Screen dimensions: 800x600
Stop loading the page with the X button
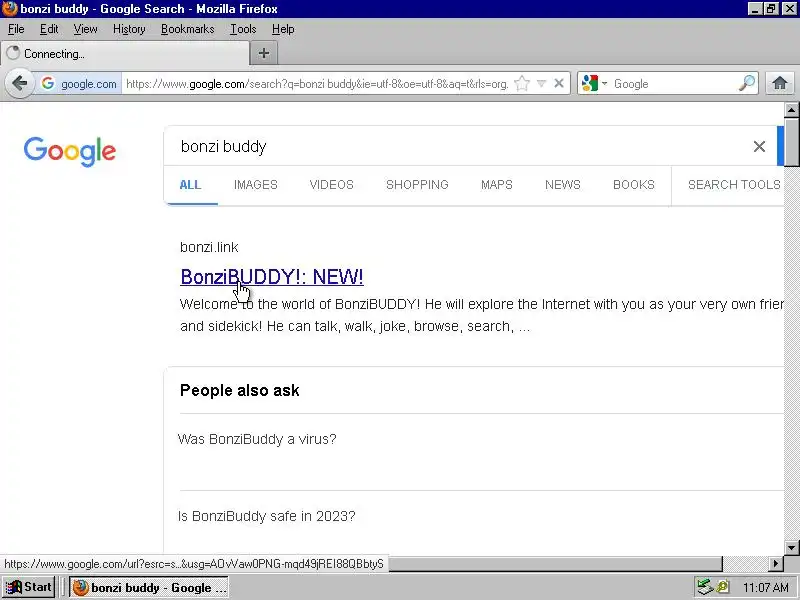click(559, 83)
